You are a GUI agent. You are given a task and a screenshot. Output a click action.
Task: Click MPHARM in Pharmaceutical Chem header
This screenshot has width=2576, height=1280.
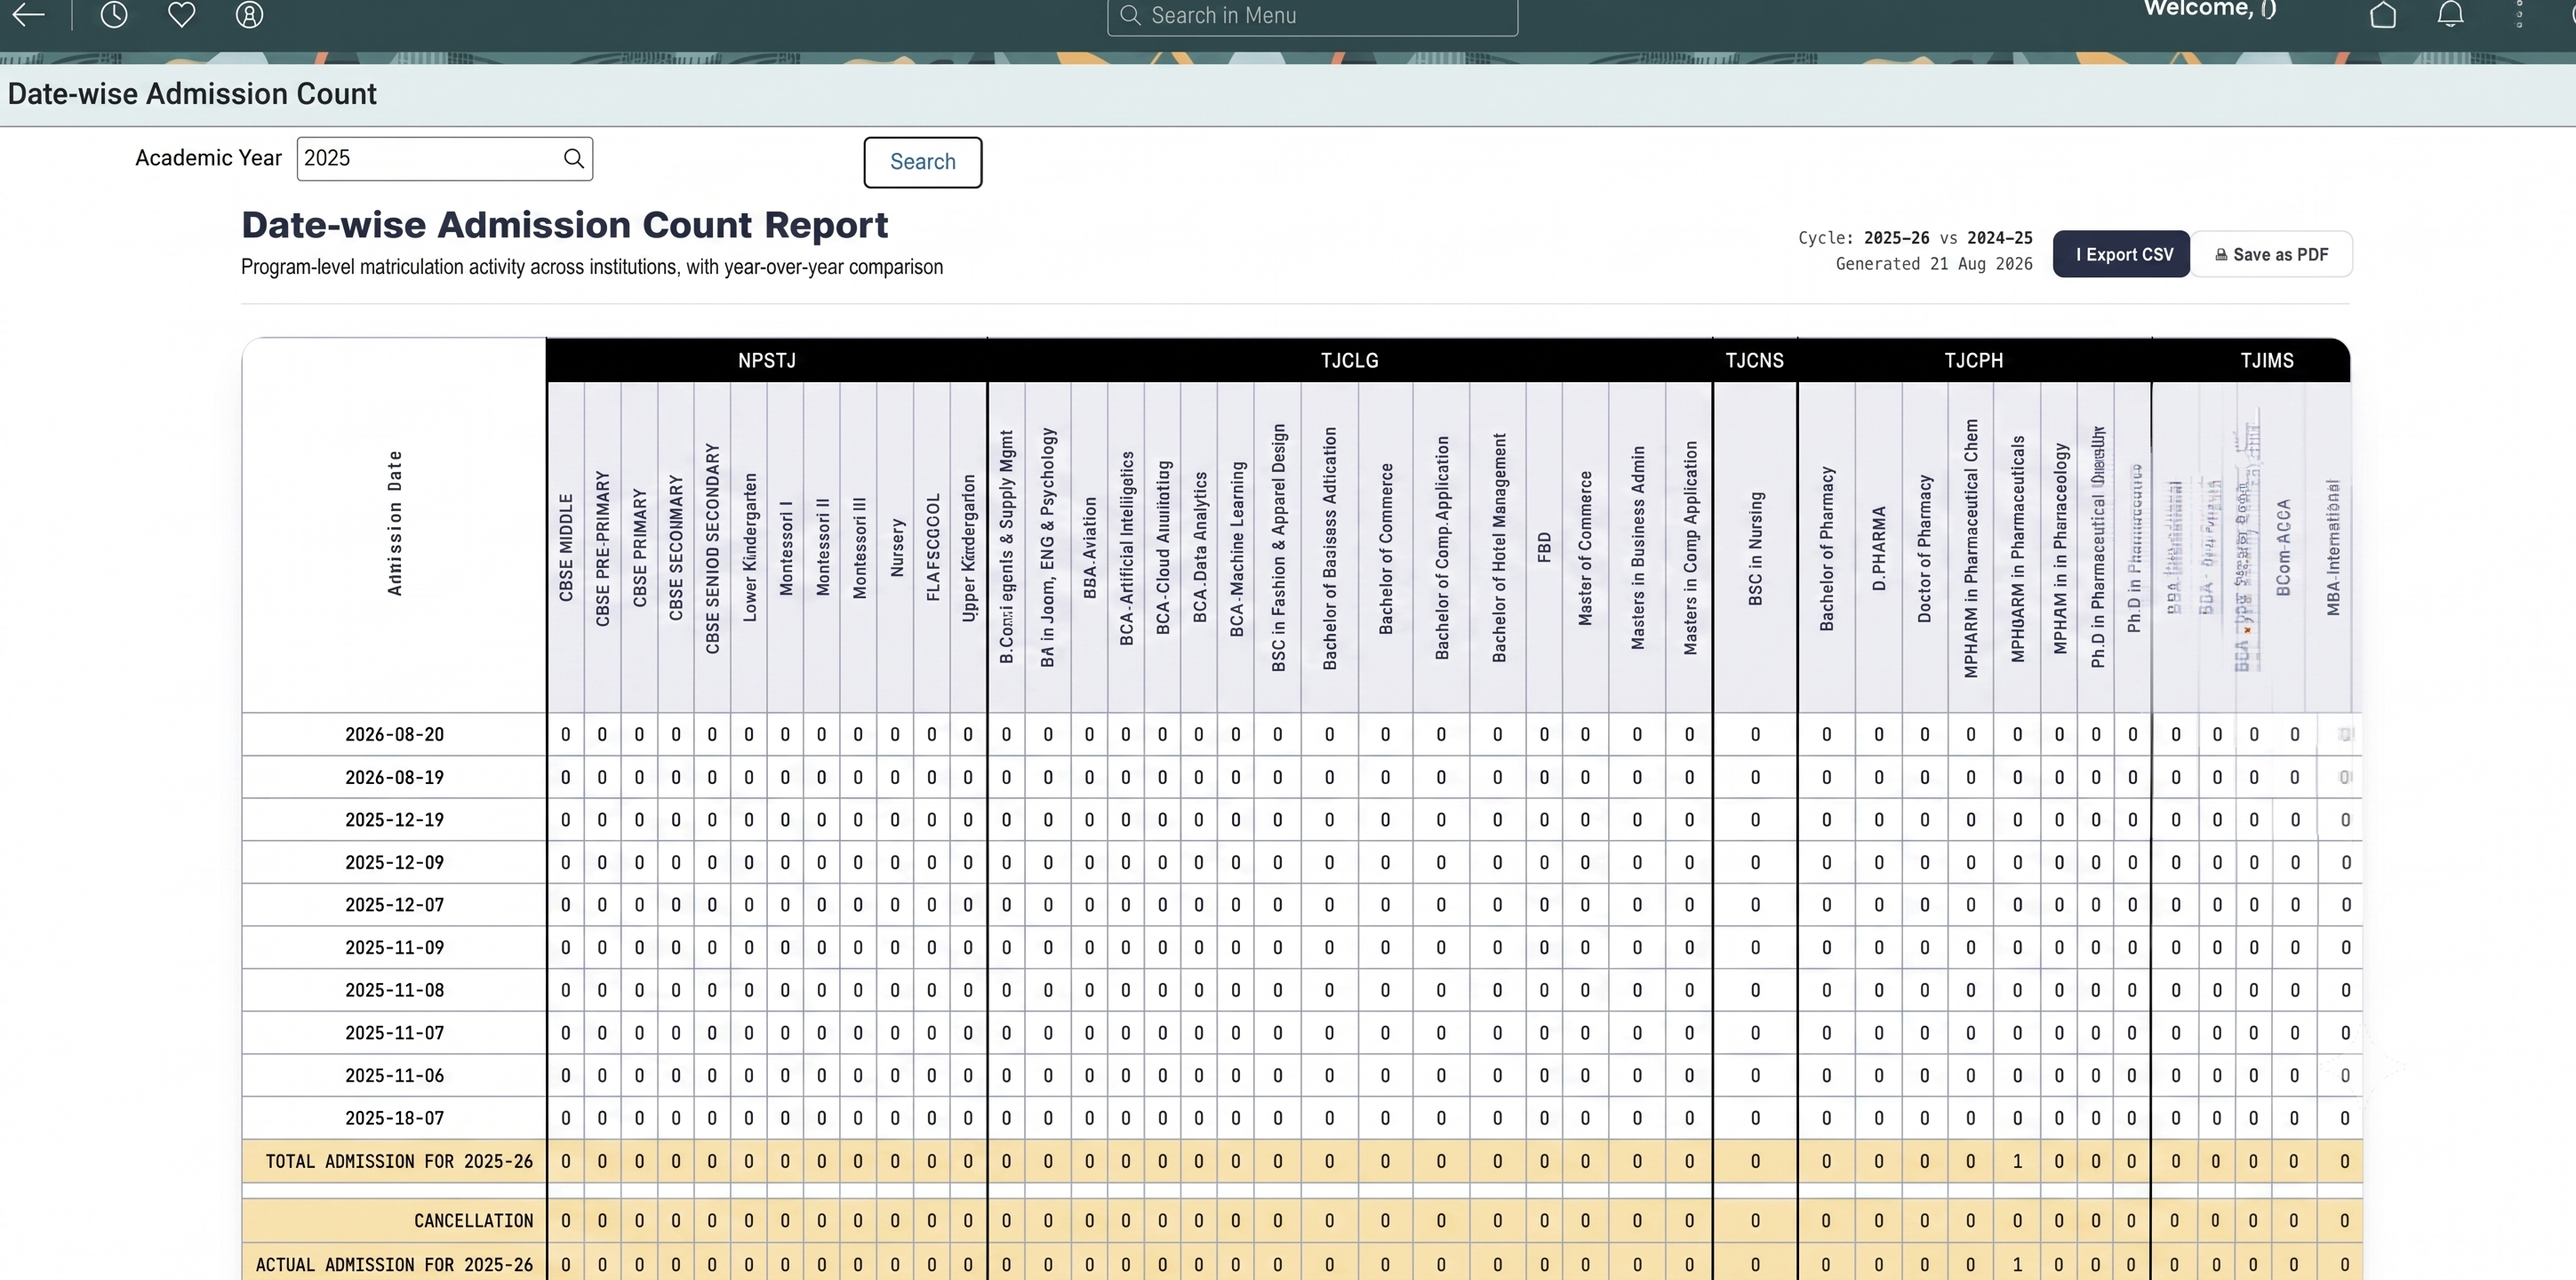(1970, 548)
